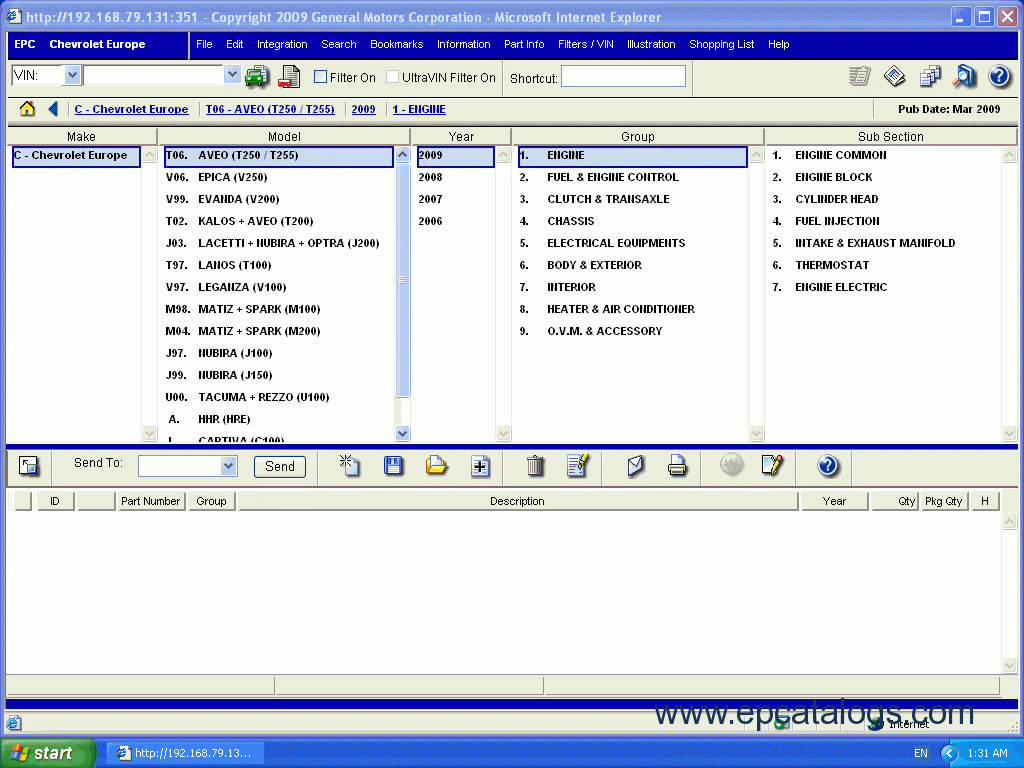Open a saved shopping list folder icon
Image resolution: width=1024 pixels, height=768 pixels.
coord(436,466)
